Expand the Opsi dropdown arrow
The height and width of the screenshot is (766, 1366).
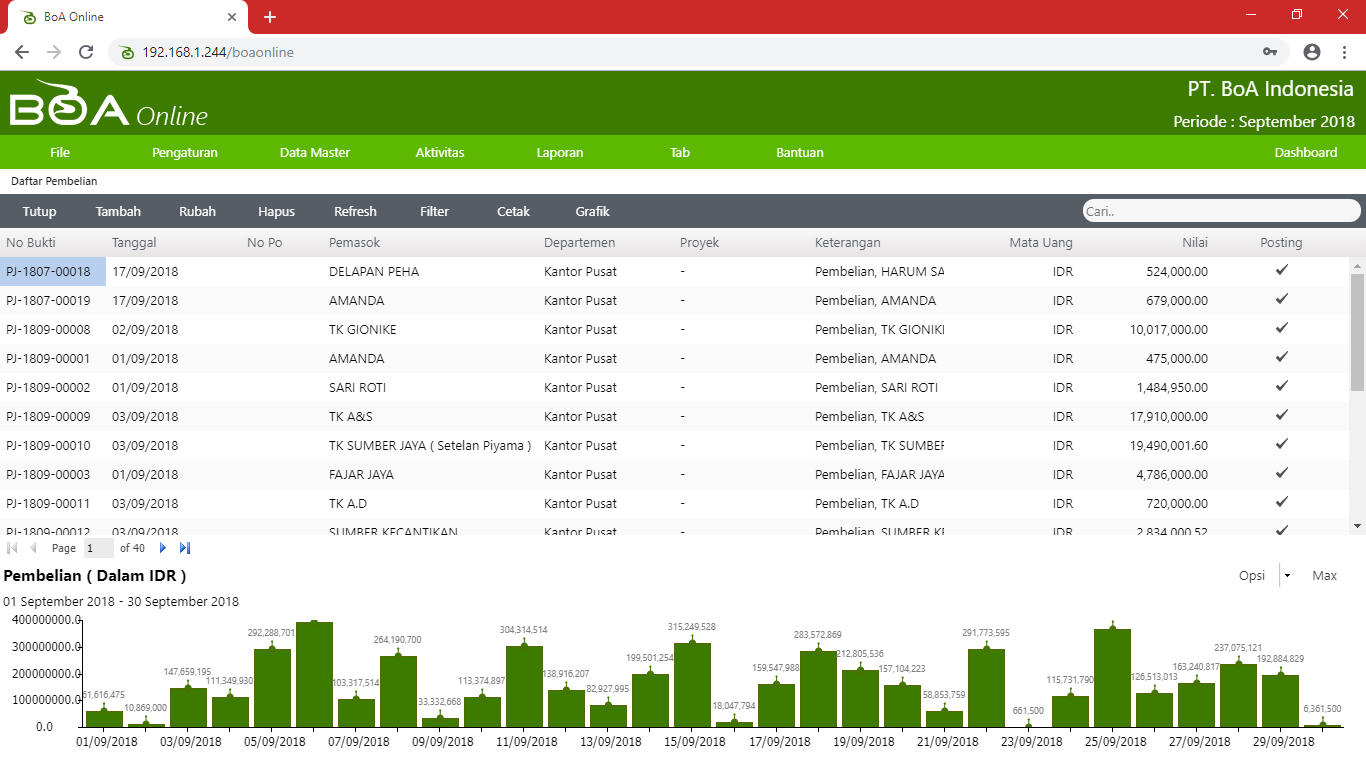1287,576
